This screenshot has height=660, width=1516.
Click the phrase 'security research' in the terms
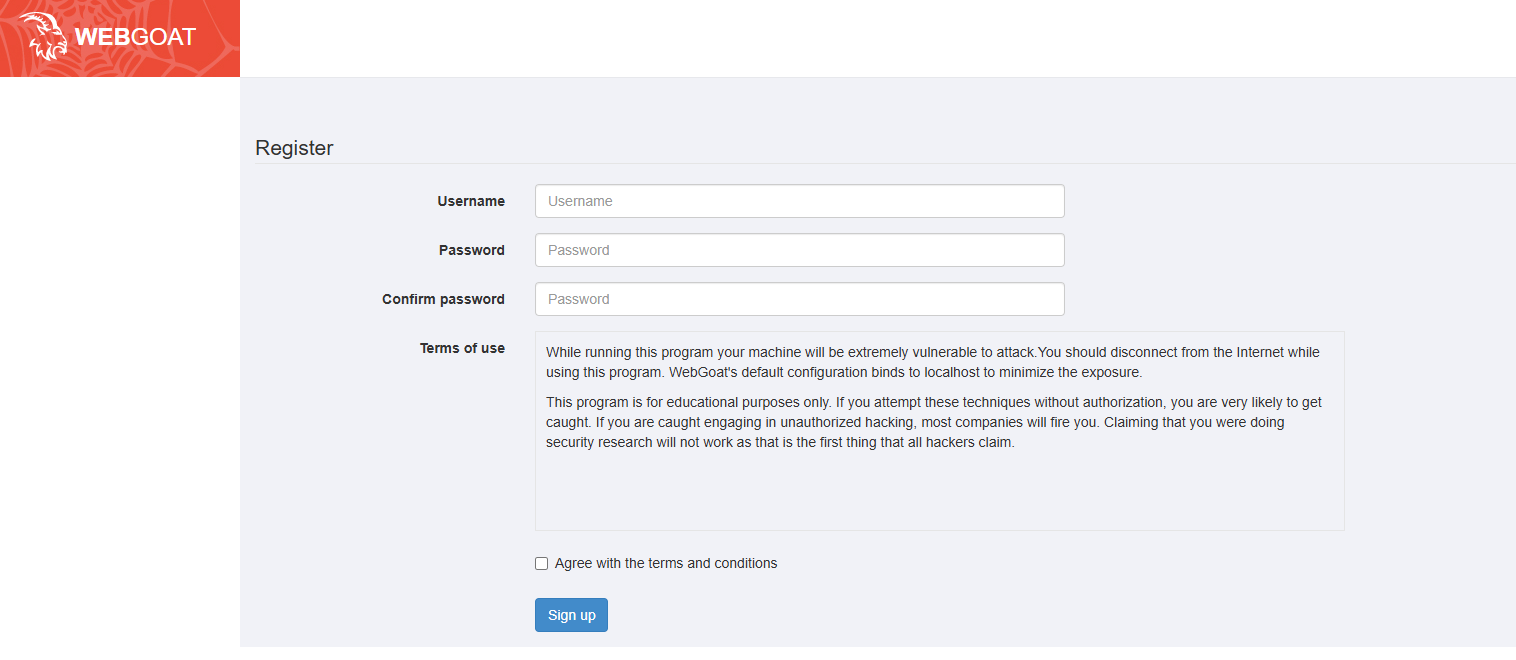(x=599, y=443)
